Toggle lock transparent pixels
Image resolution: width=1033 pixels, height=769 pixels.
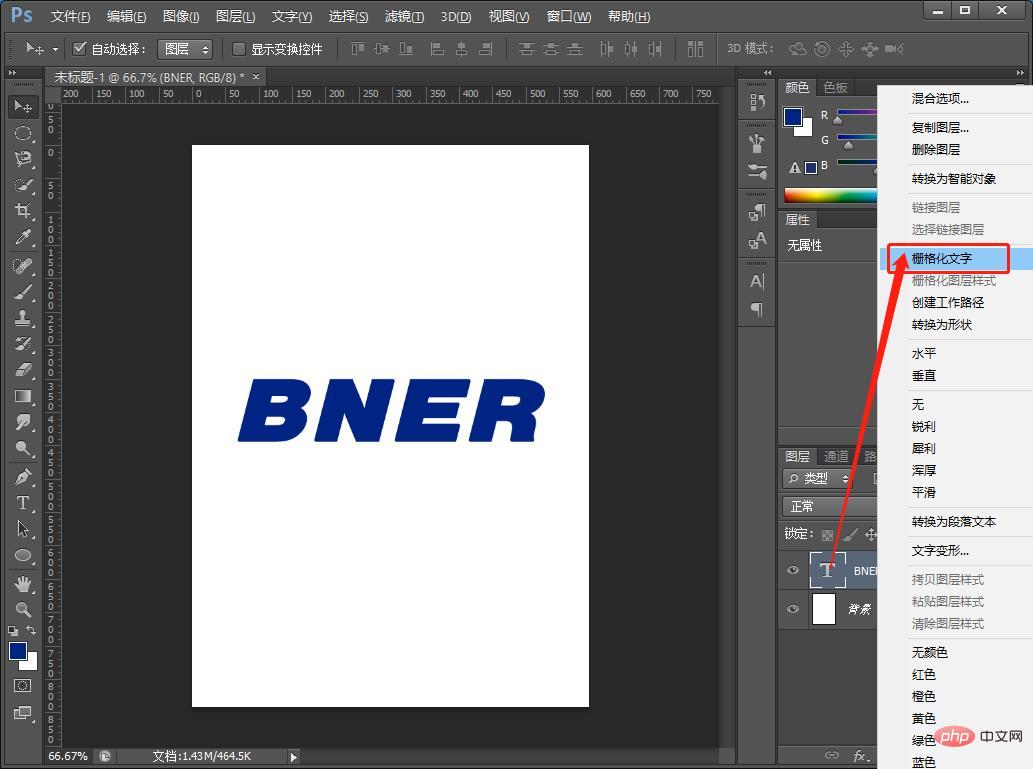click(827, 535)
